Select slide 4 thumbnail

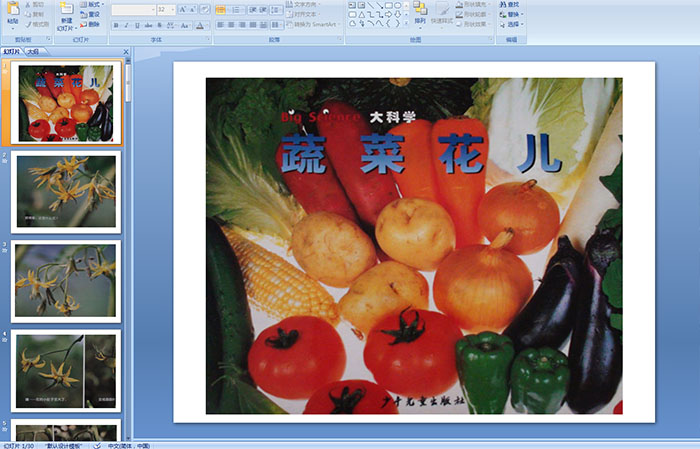[x=66, y=370]
